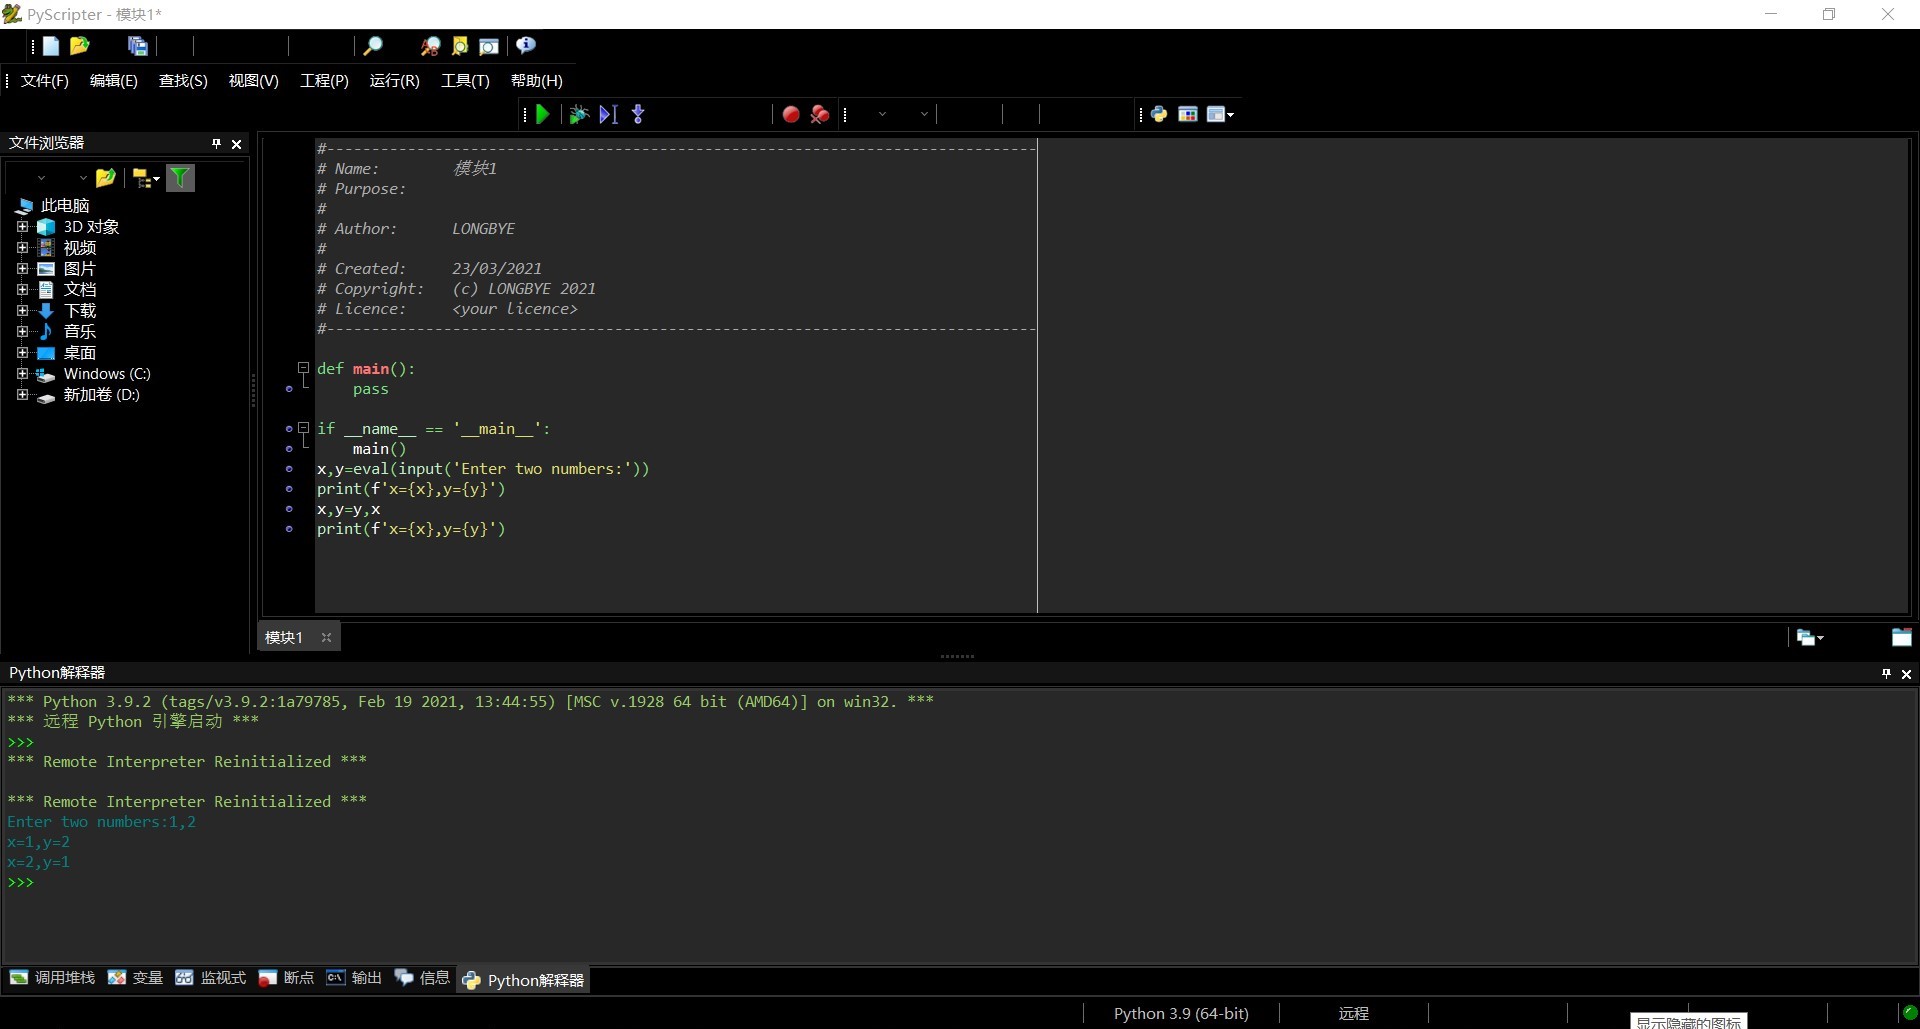Screen dimensions: 1920x1029
Task: Open the 视图(V) menu
Action: [x=254, y=81]
